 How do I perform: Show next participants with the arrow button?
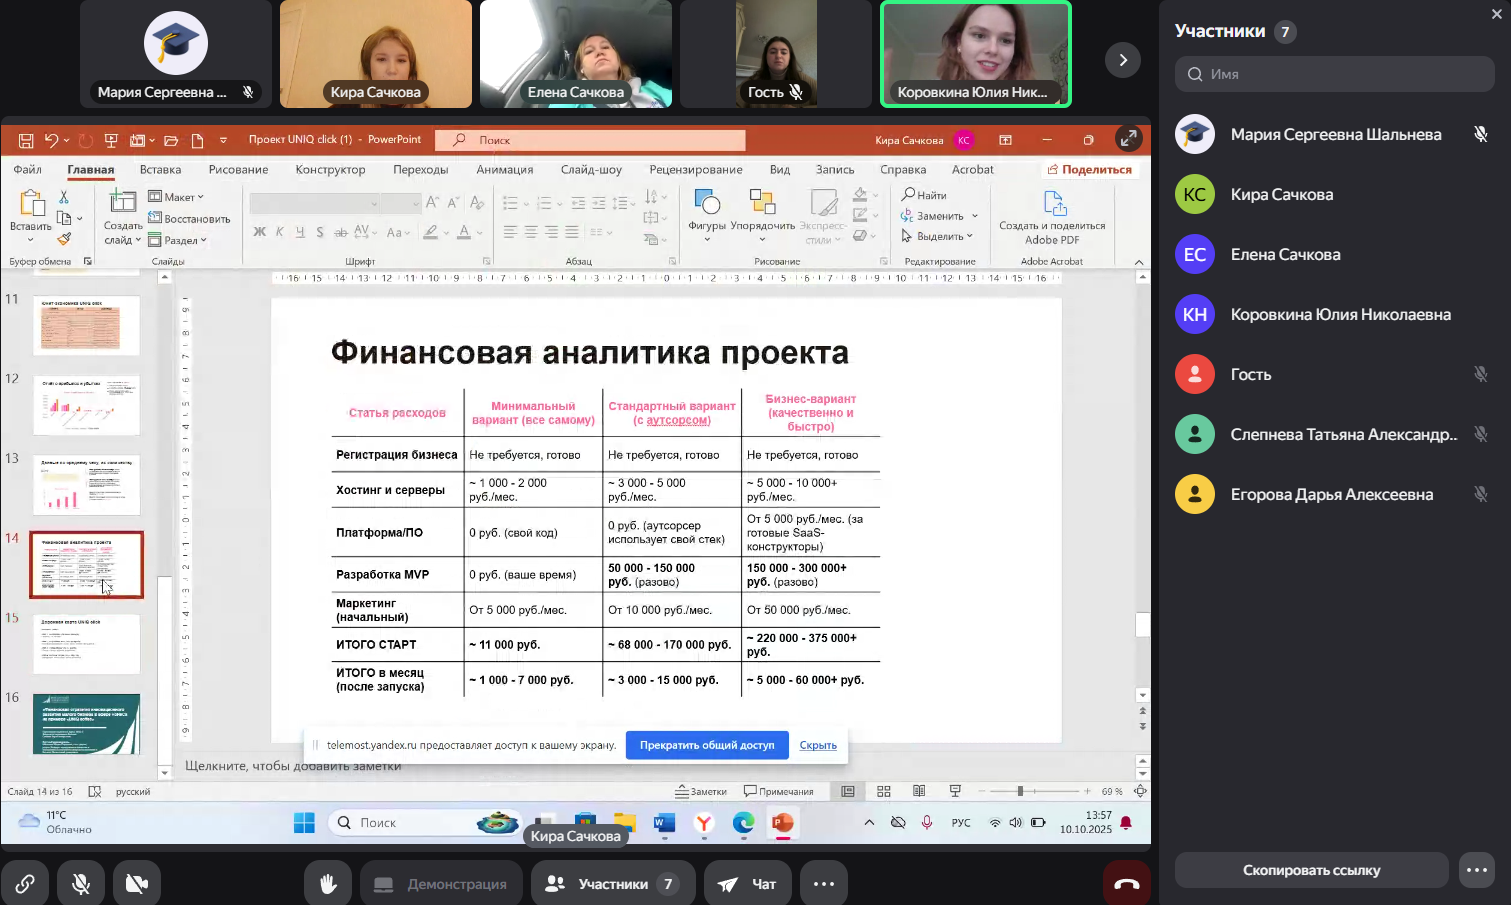click(x=1122, y=60)
